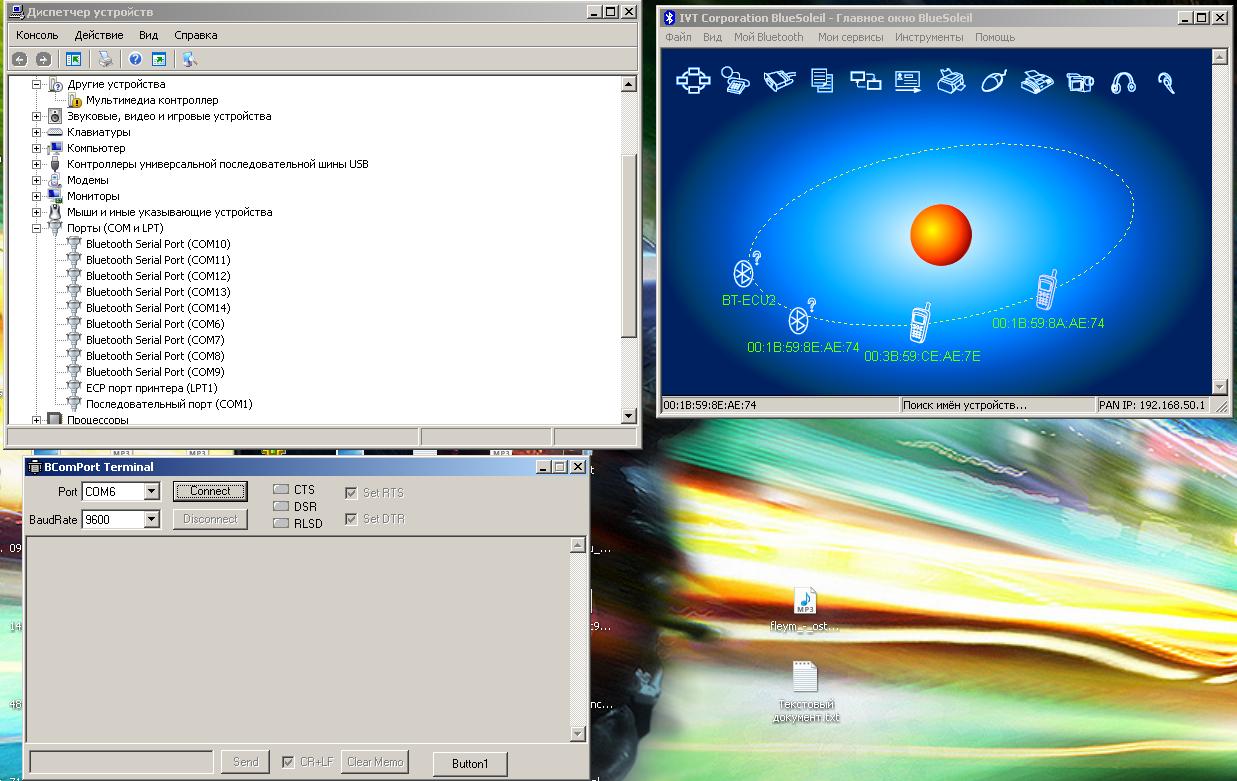Viewport: 1237px width, 781px height.
Task: Click the phone device 00:1B:59:8A:AE:74
Action: click(1046, 291)
